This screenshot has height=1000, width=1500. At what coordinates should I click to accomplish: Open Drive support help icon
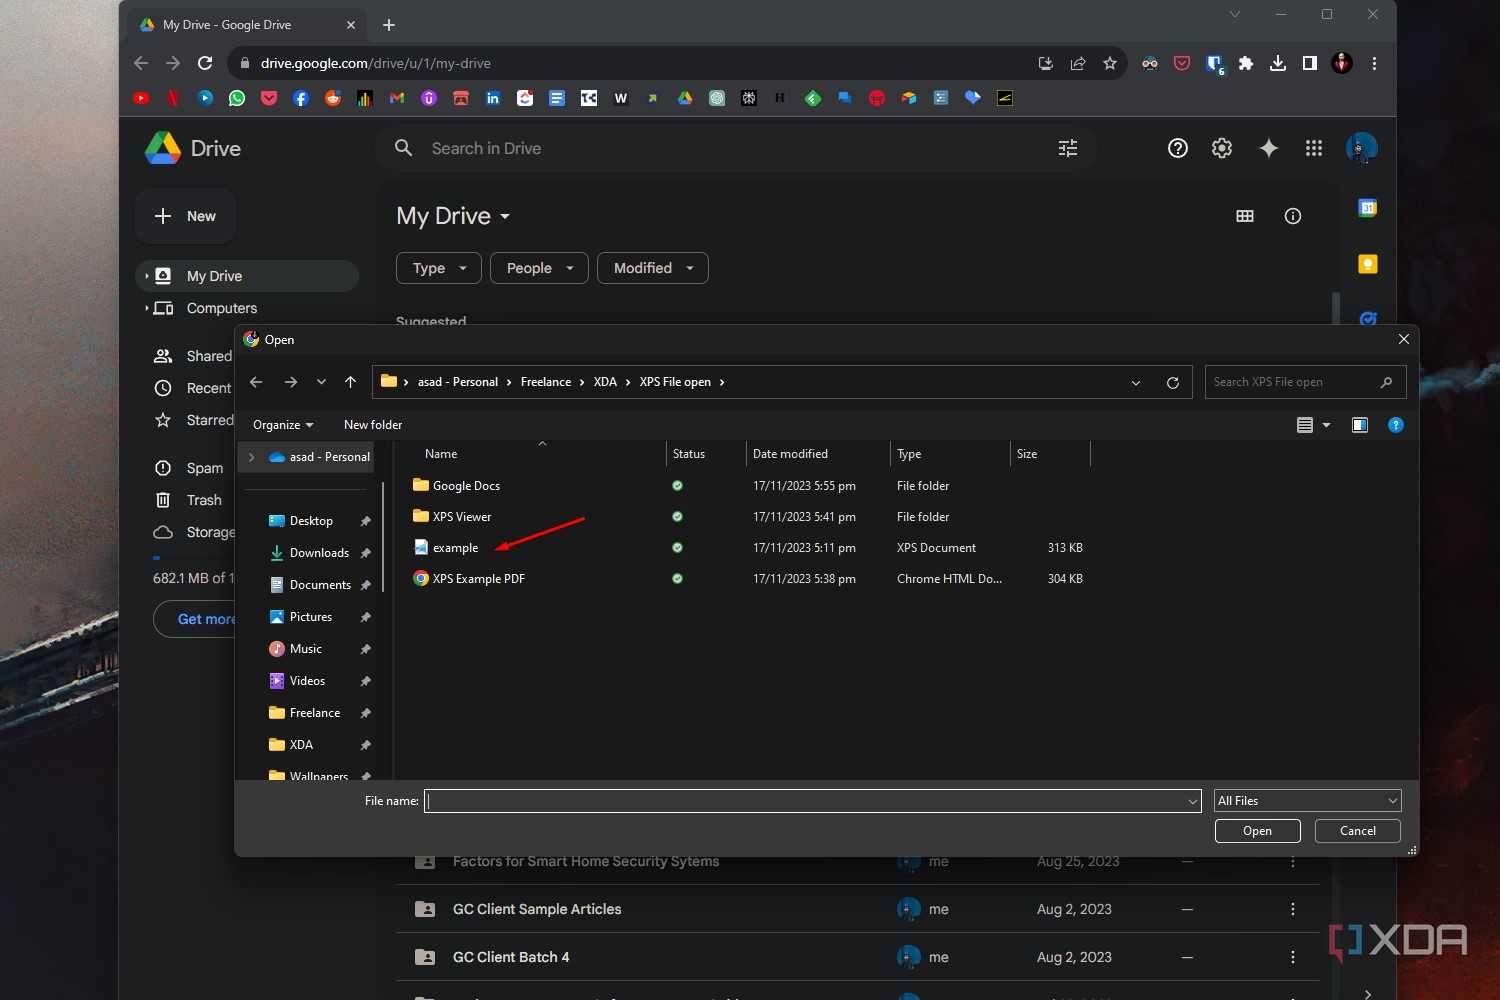point(1178,148)
